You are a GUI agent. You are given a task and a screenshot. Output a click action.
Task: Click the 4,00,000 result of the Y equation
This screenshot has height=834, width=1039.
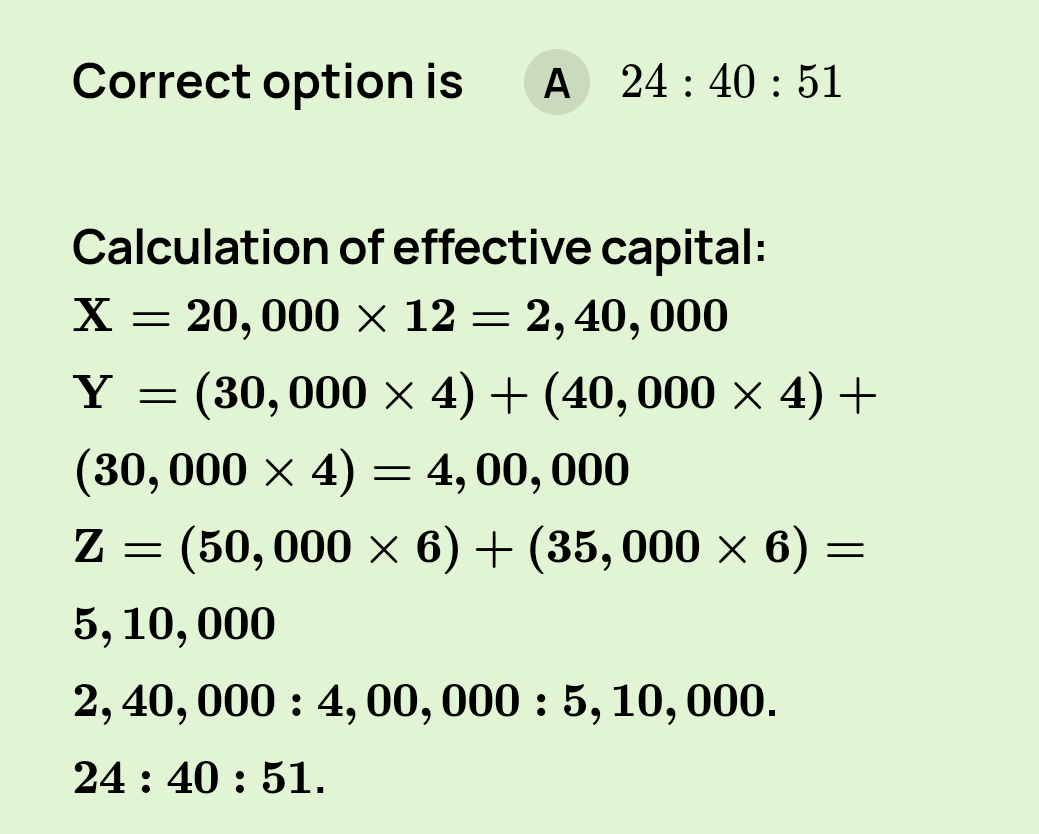click(528, 471)
